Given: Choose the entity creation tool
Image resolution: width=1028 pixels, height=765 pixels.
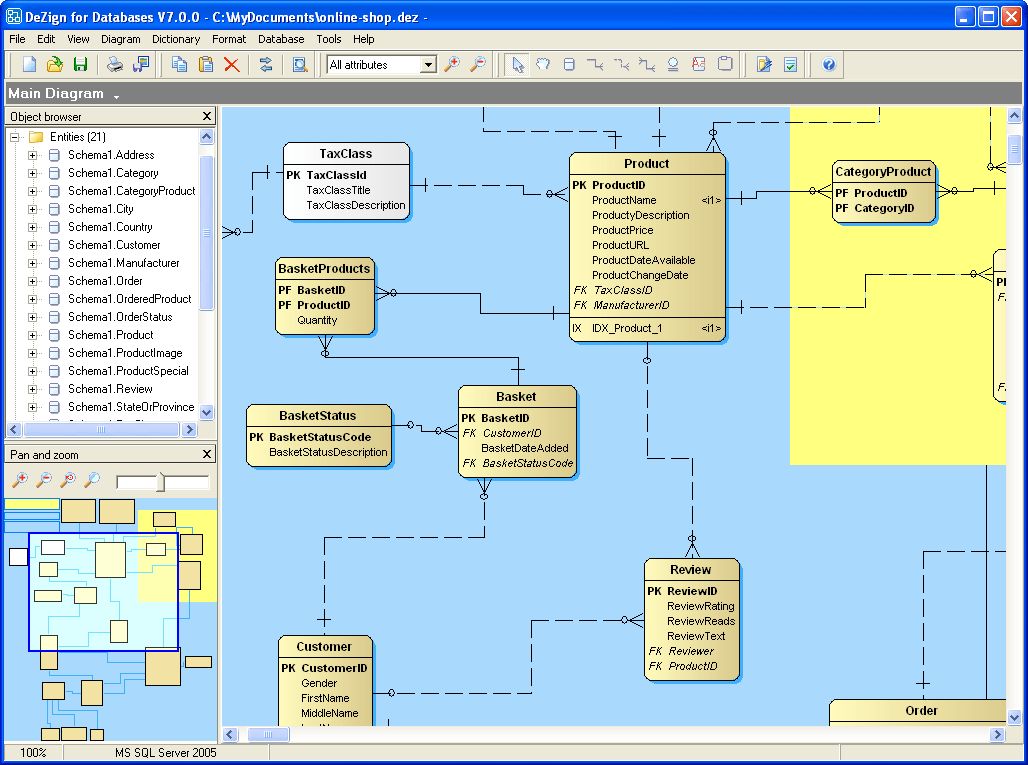Looking at the screenshot, I should coord(568,64).
